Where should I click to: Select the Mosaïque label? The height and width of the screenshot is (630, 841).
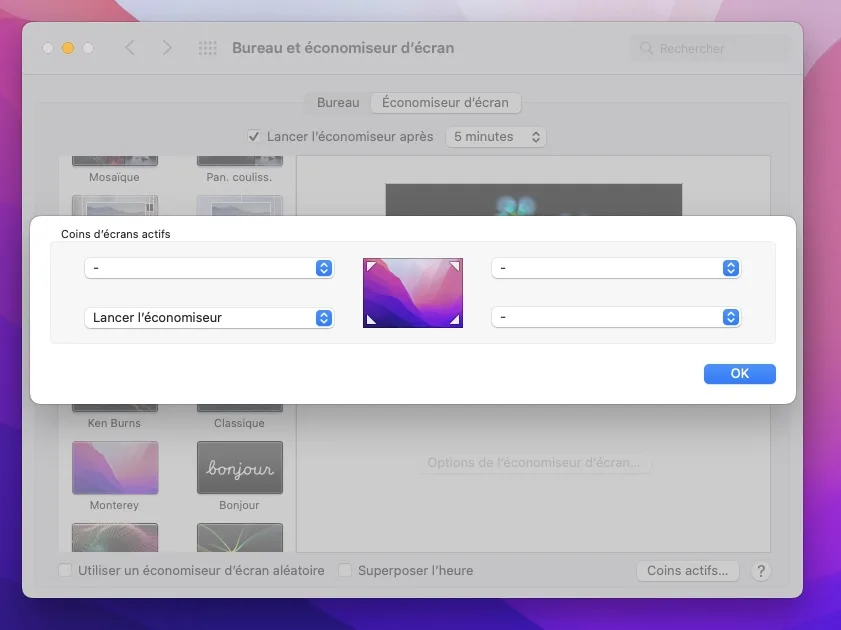point(114,177)
